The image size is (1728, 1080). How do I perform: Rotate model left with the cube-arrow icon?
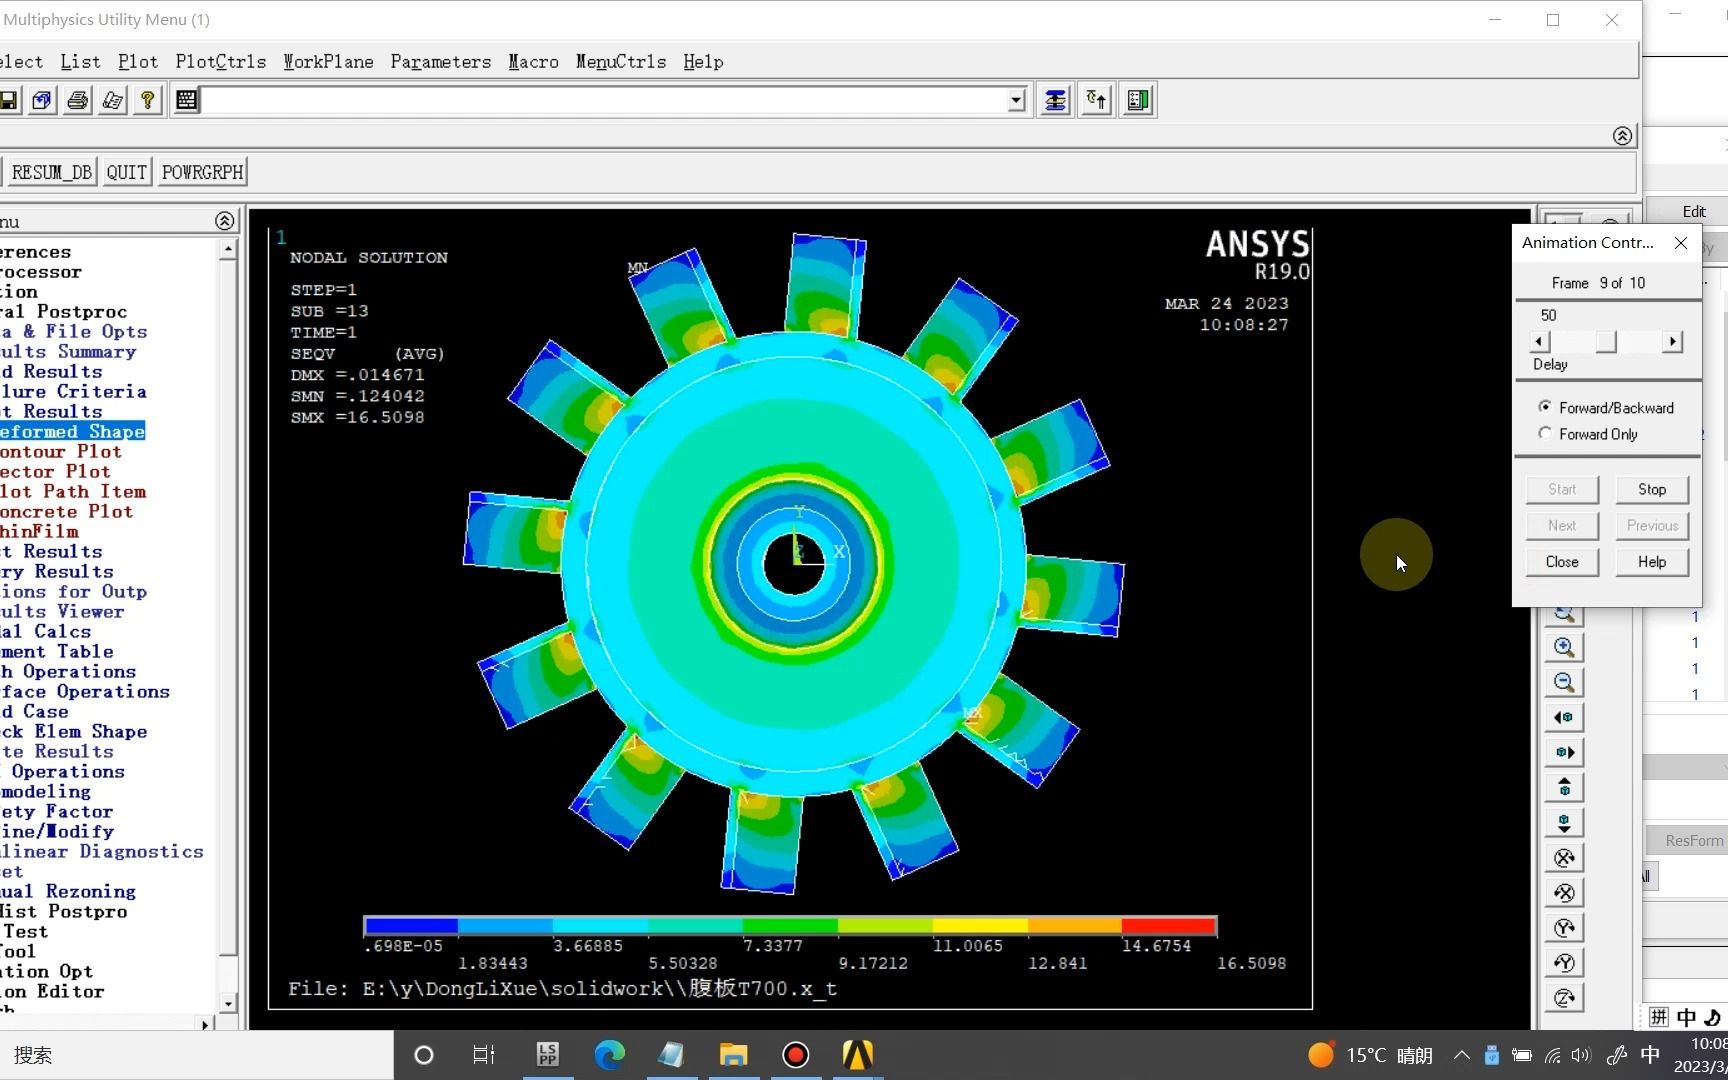(x=1563, y=717)
